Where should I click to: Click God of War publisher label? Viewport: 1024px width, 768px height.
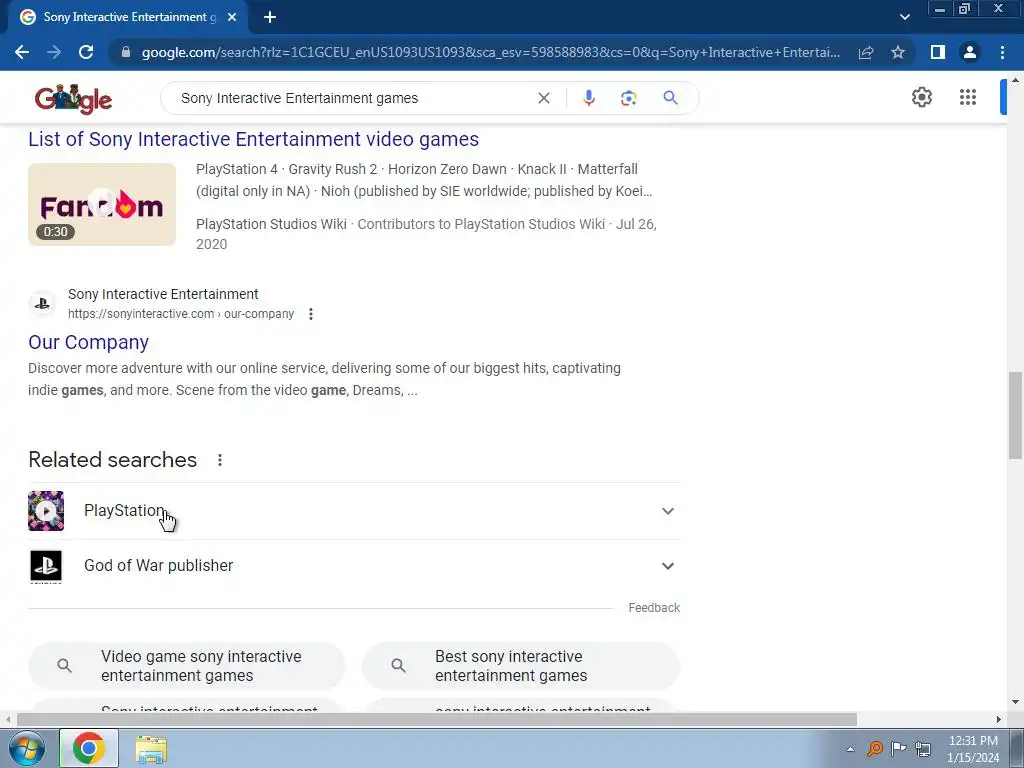[x=159, y=566]
